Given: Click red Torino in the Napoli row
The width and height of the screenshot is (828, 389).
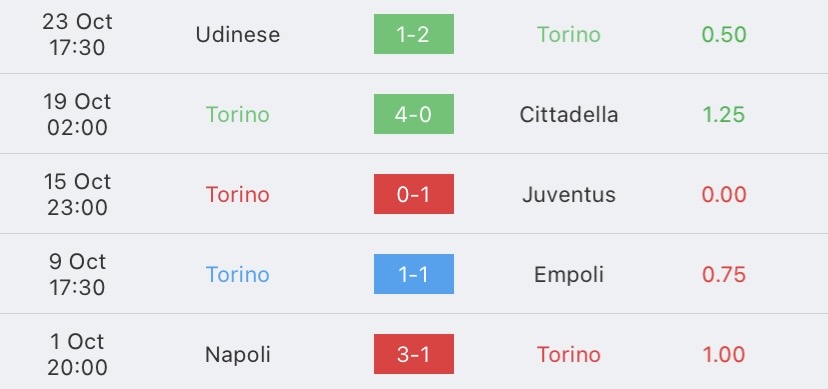Looking at the screenshot, I should (569, 355).
